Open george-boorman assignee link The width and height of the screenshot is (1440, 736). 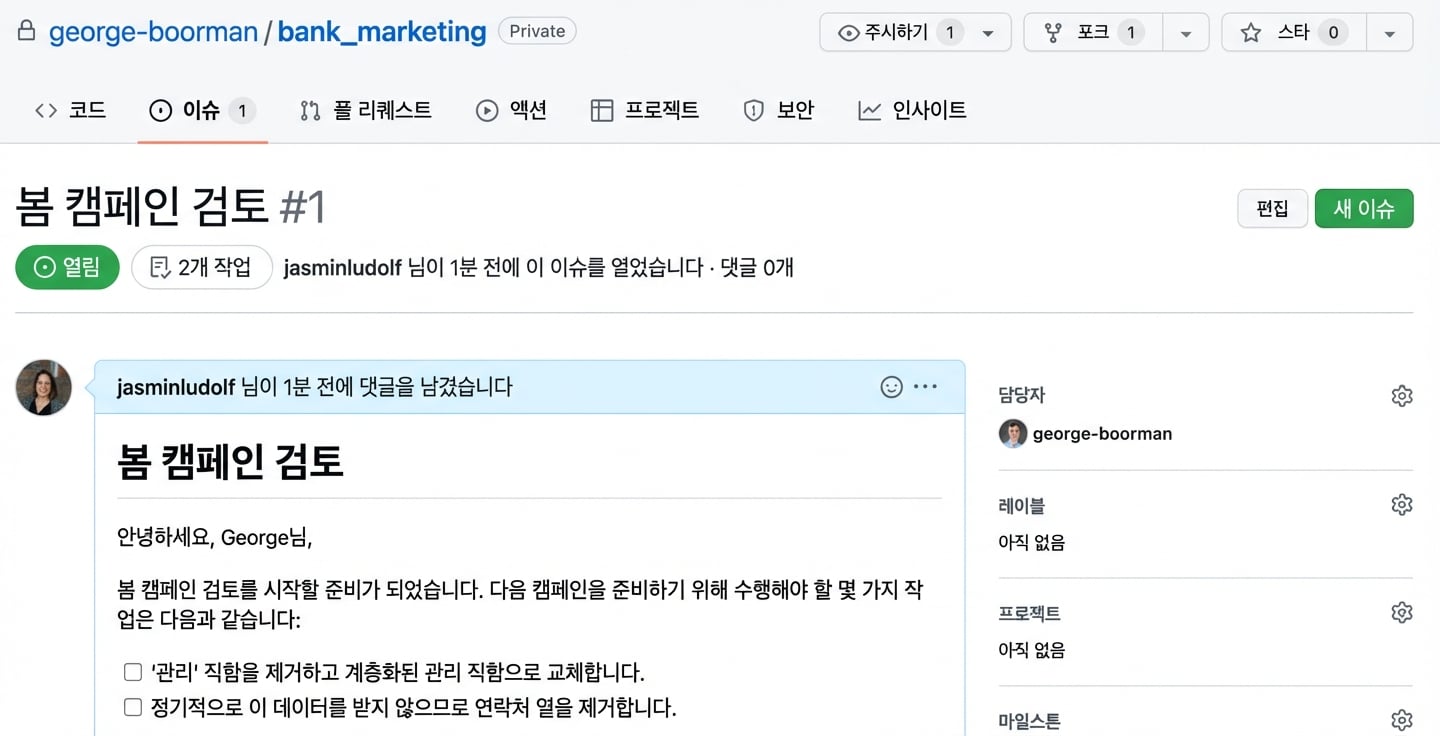coord(1102,434)
